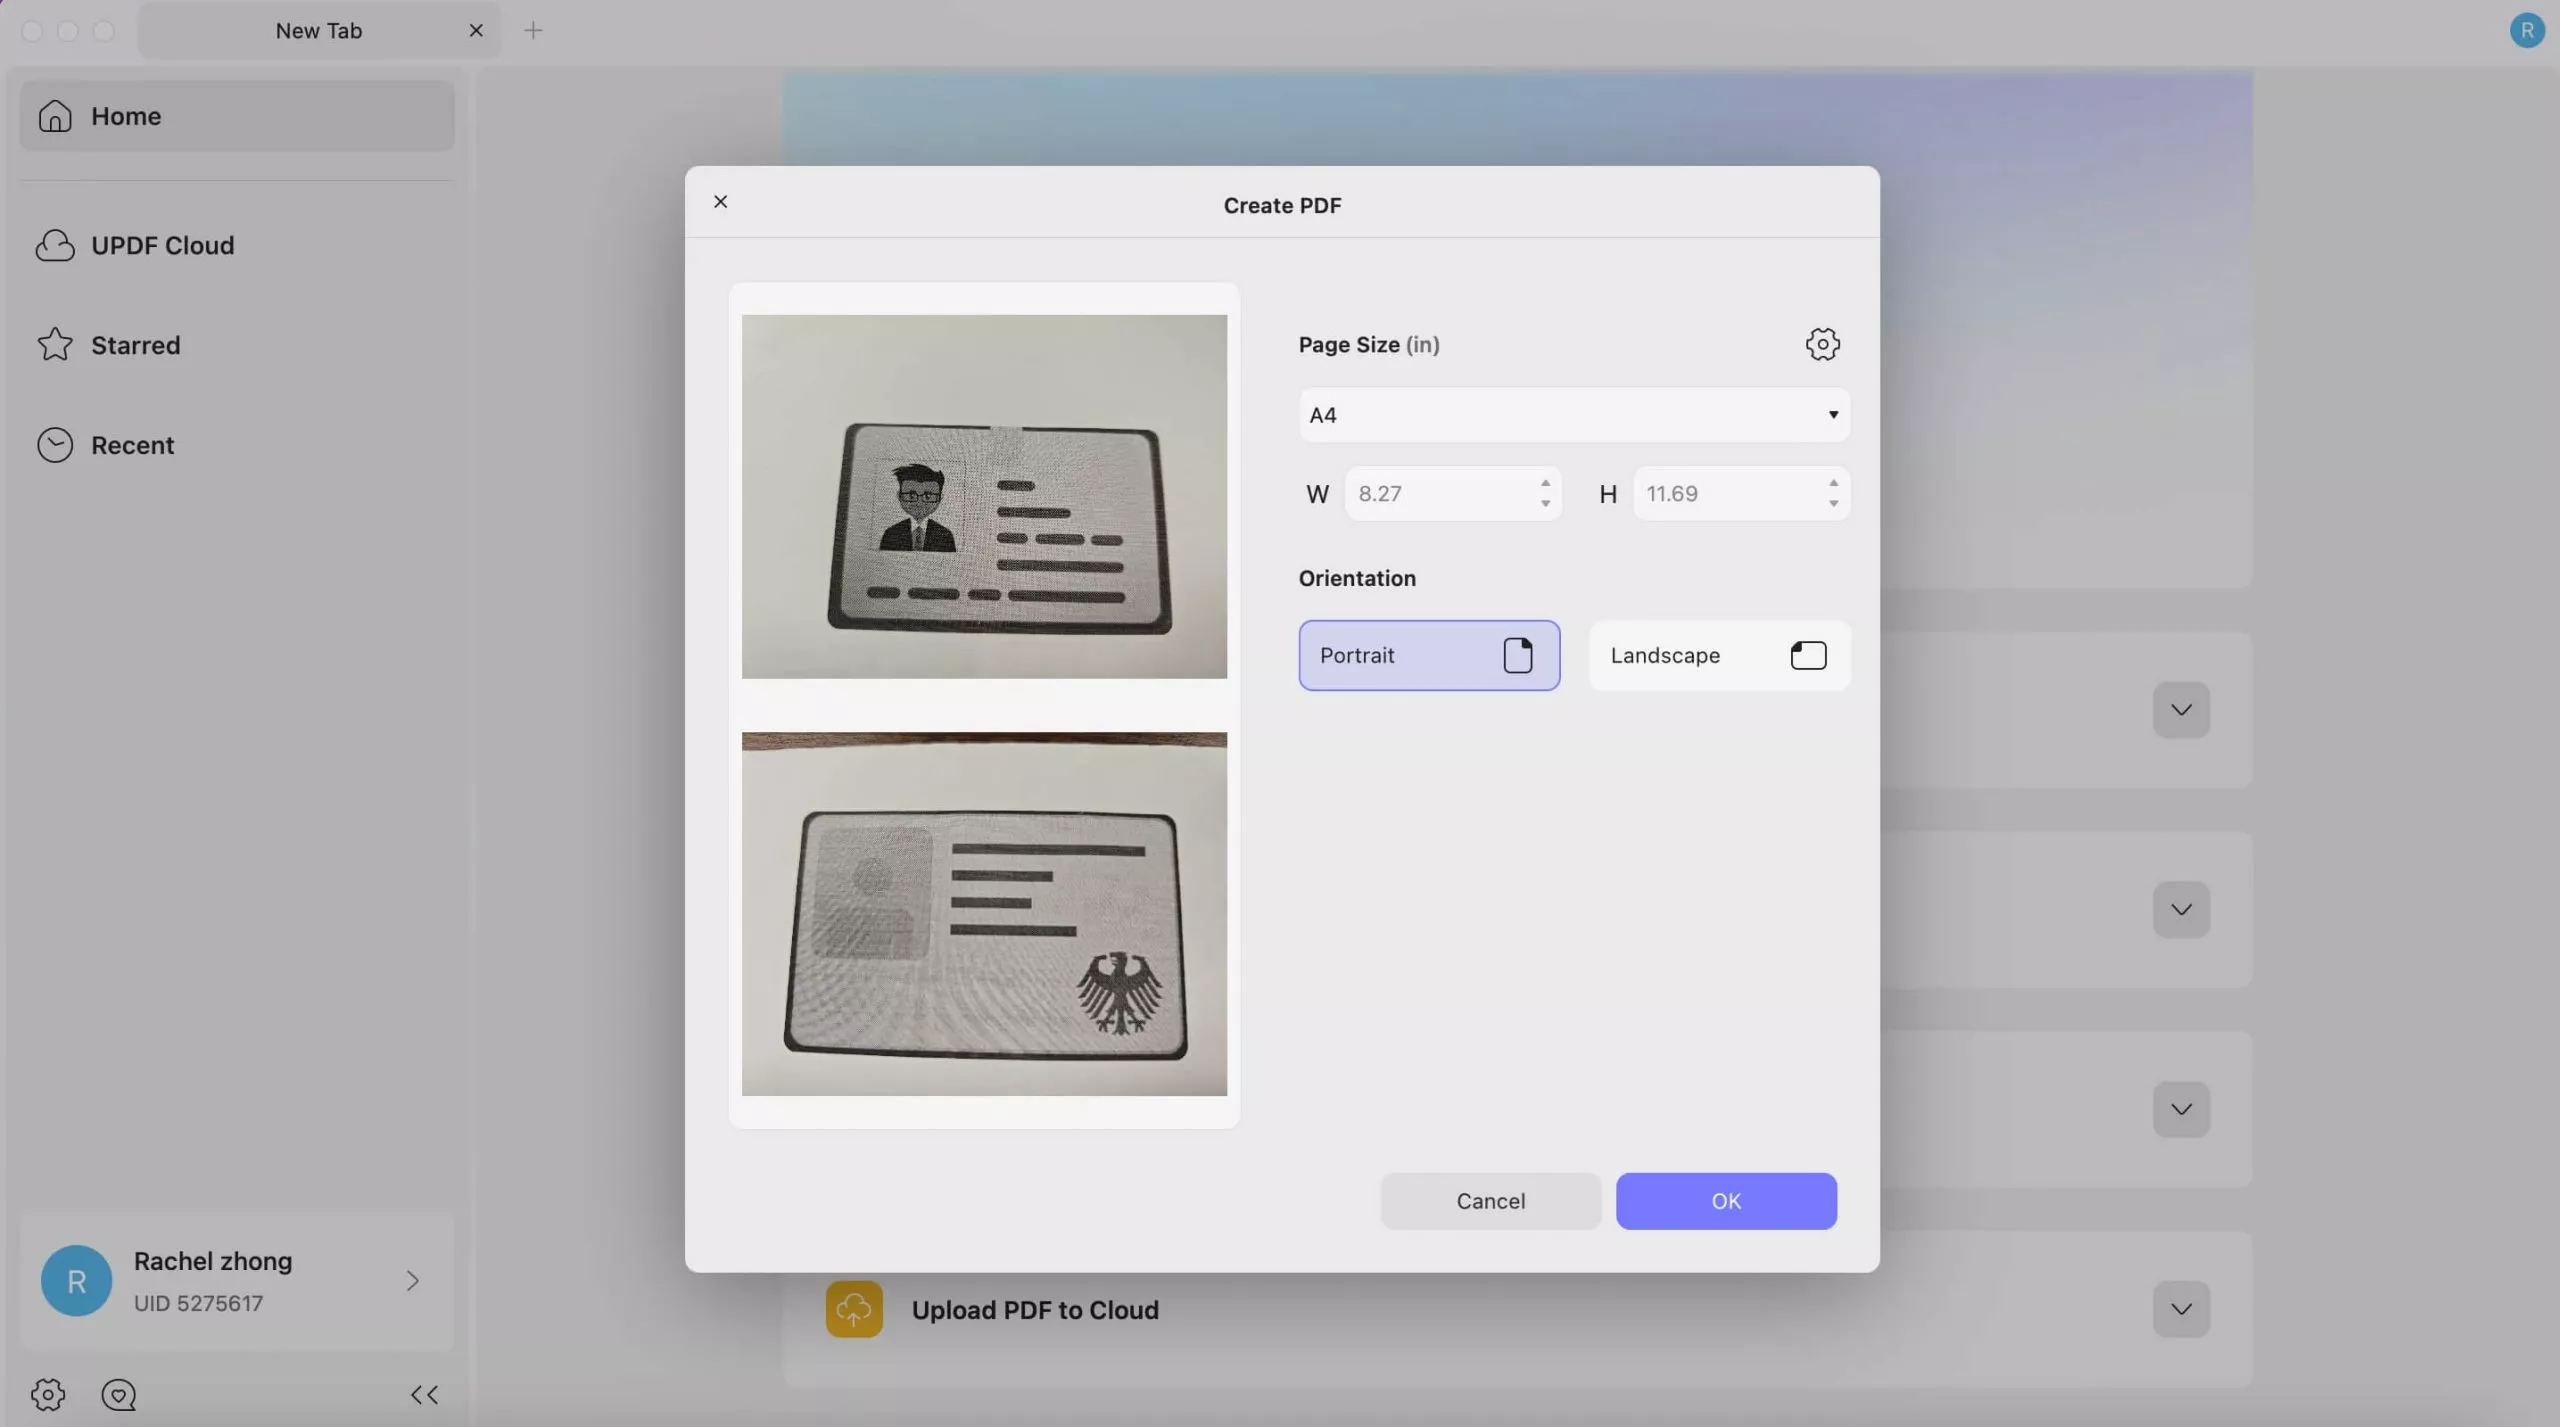Open app settings via gear icon
The image size is (2560, 1427).
[x=46, y=1394]
